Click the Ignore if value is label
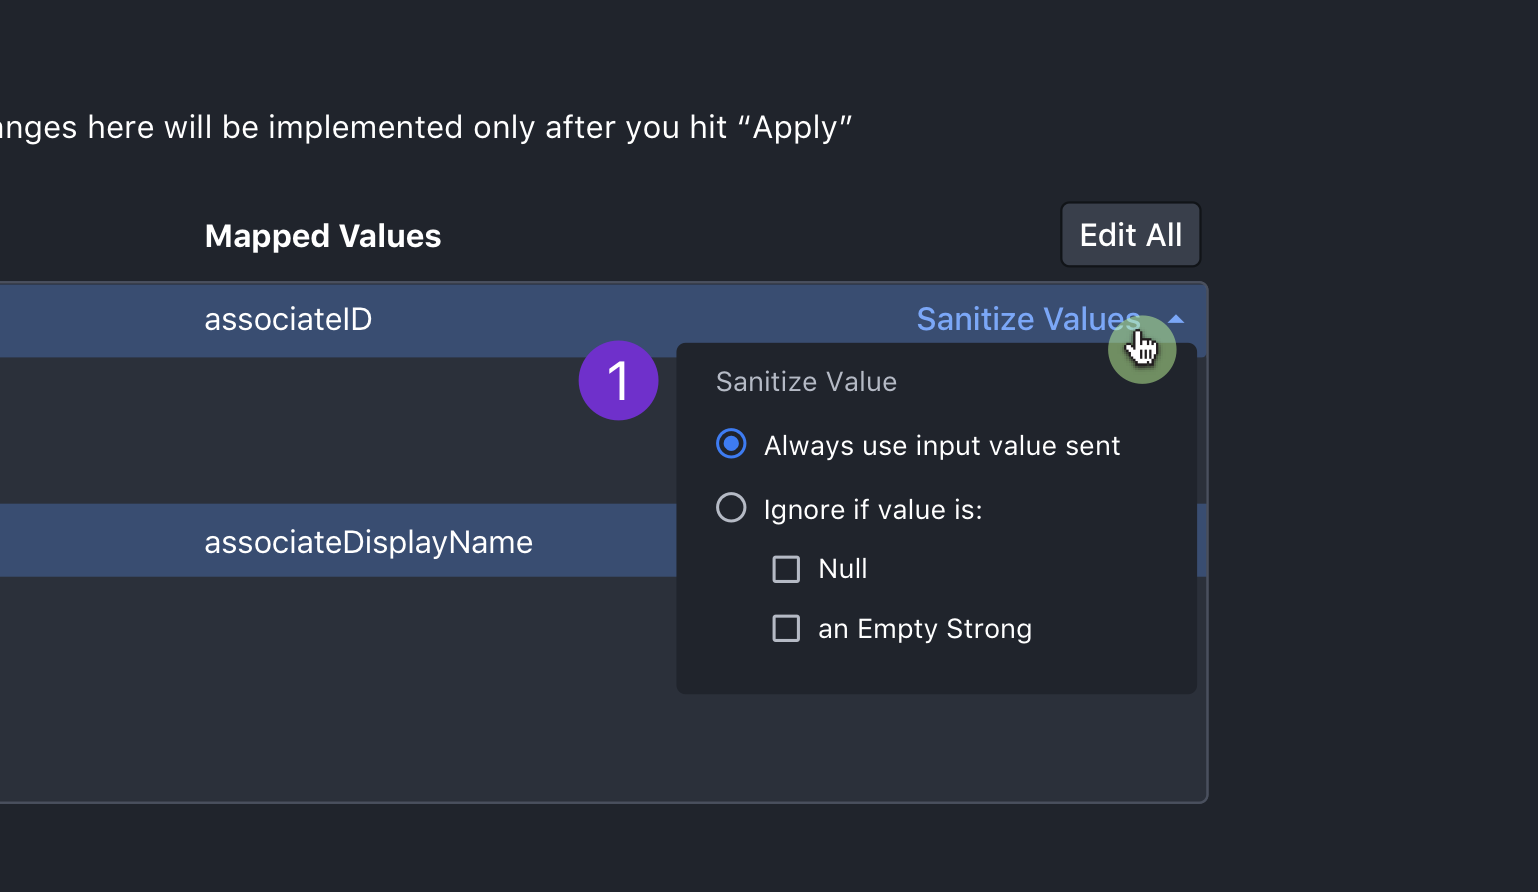Viewport: 1538px width, 892px height. point(873,510)
